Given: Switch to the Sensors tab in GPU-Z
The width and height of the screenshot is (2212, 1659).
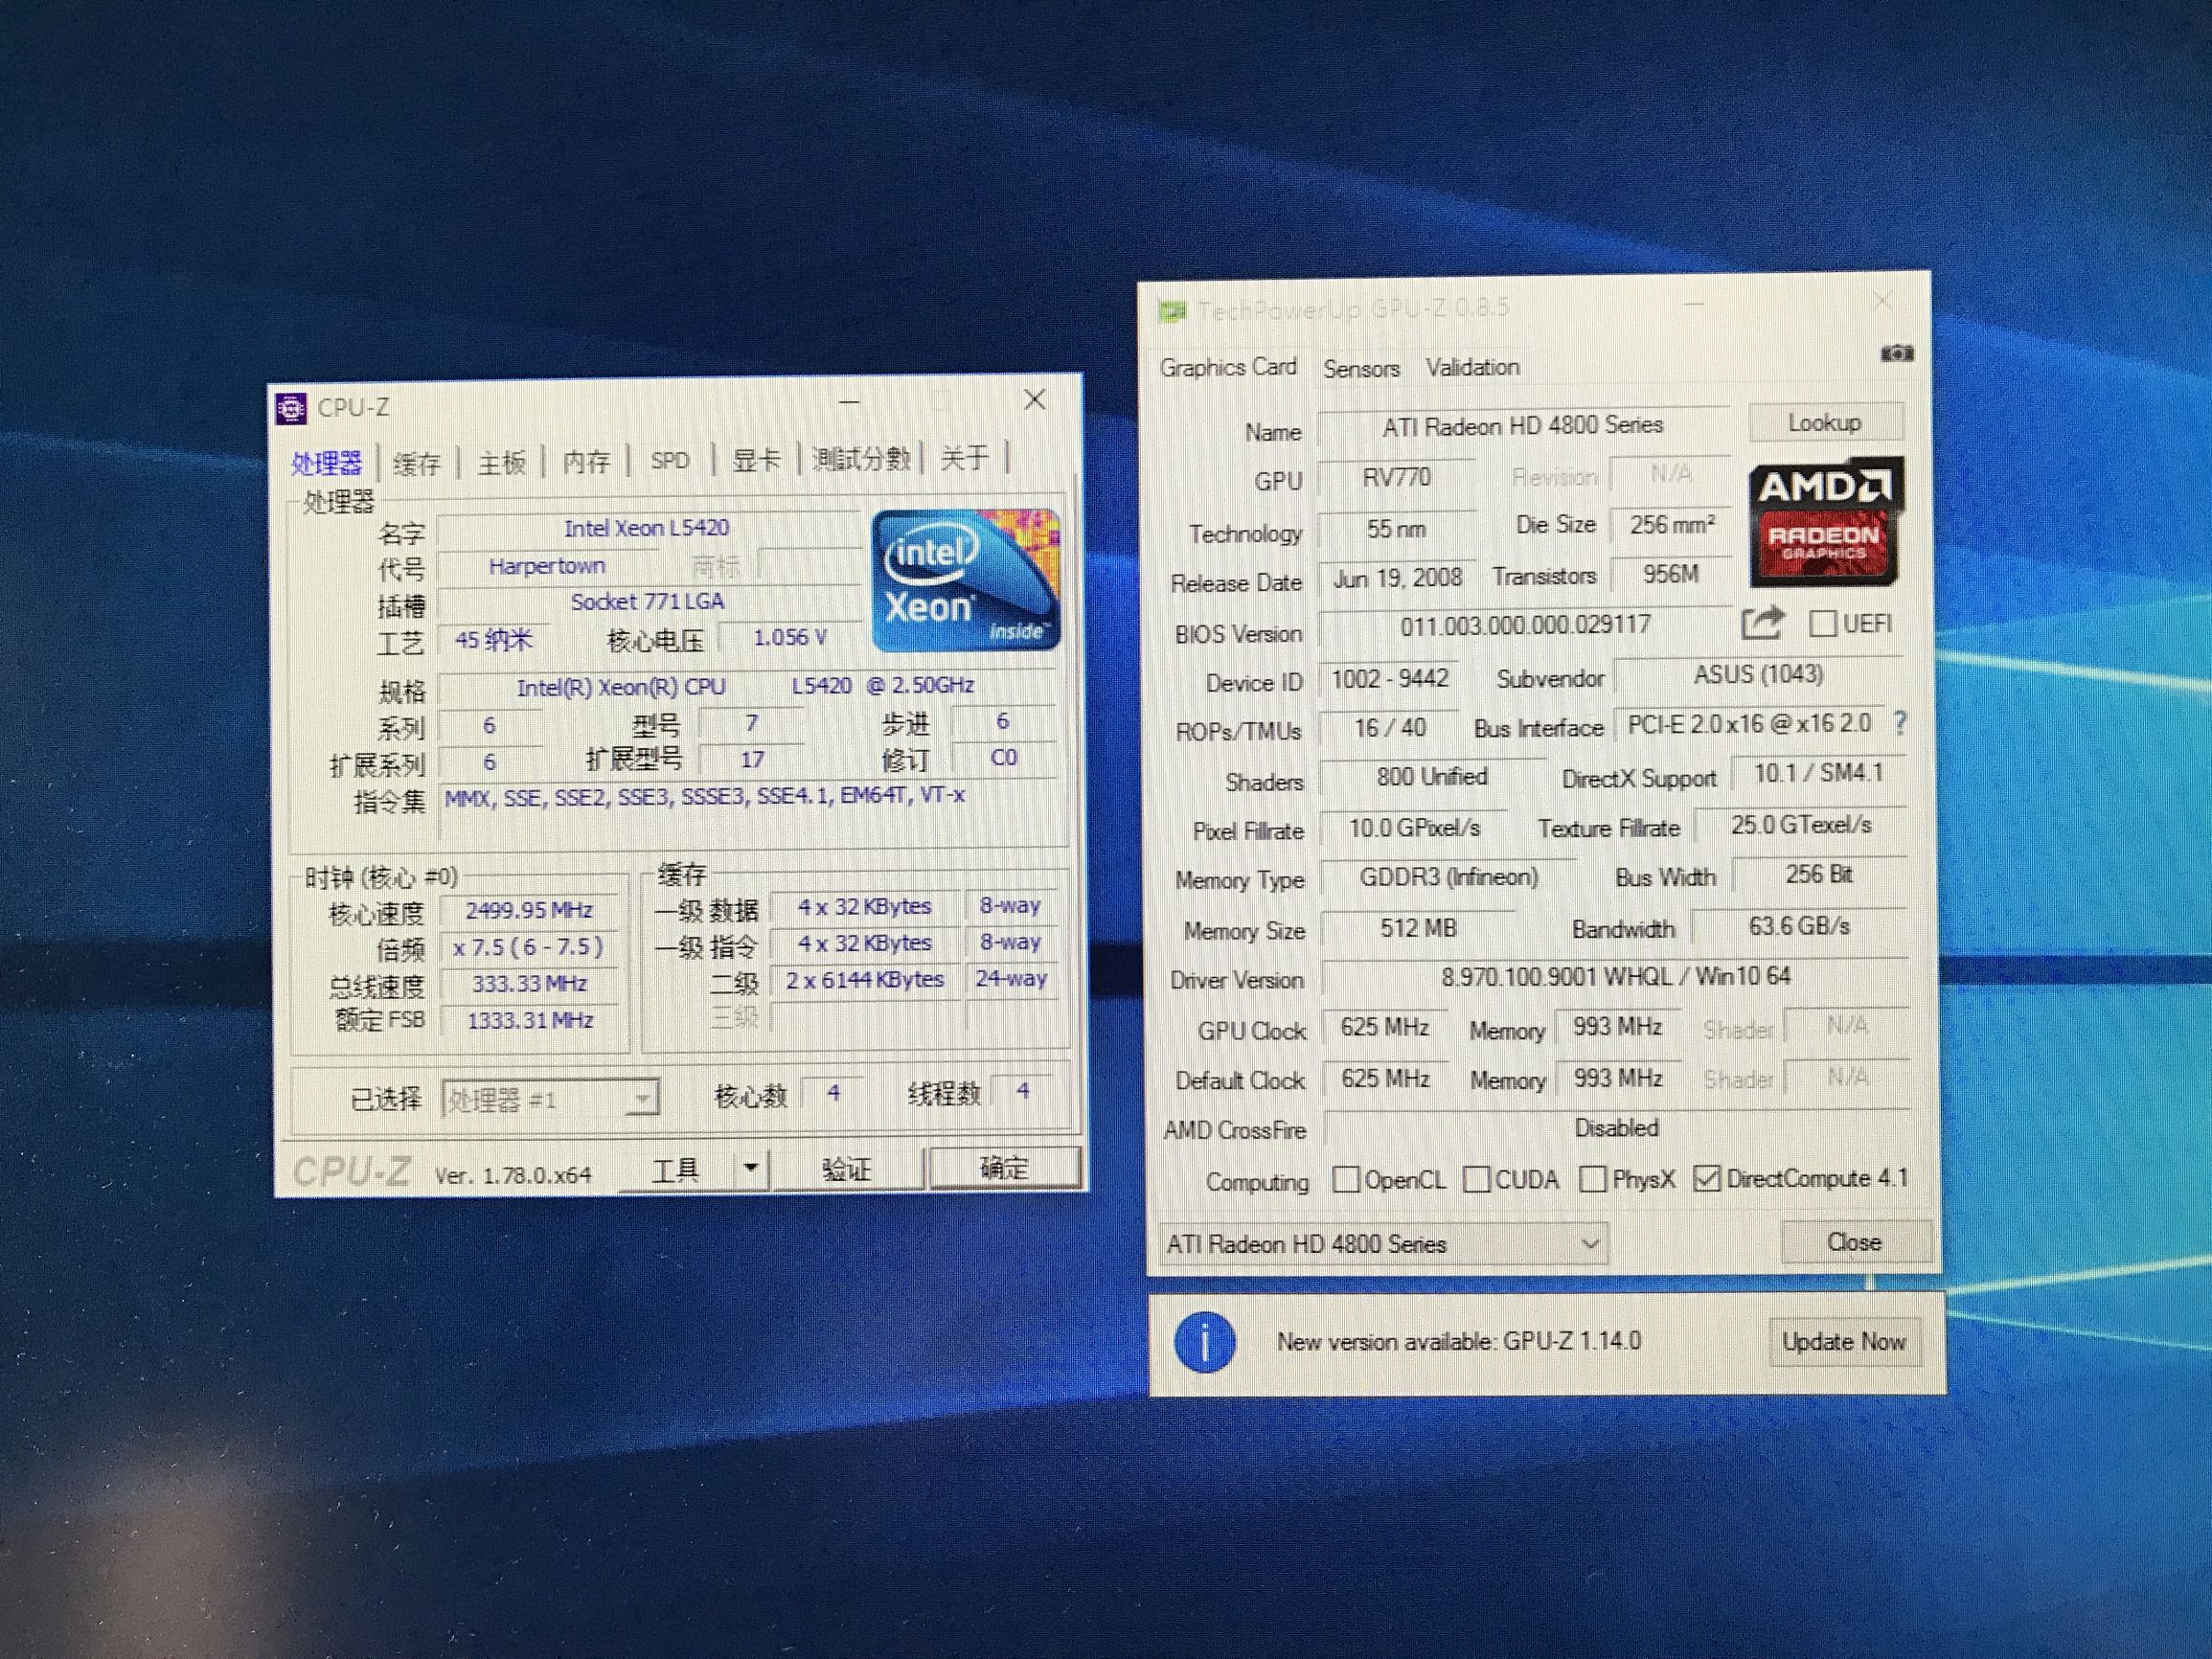Looking at the screenshot, I should coord(1361,367).
